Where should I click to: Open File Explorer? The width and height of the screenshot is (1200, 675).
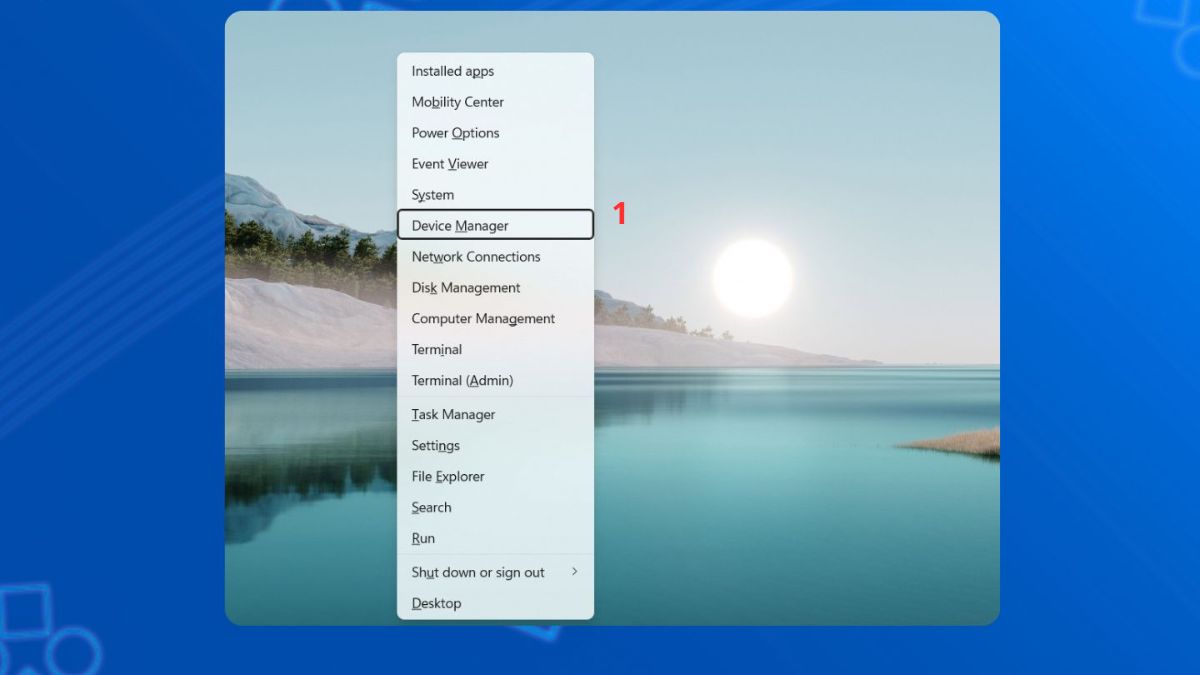[x=448, y=477]
